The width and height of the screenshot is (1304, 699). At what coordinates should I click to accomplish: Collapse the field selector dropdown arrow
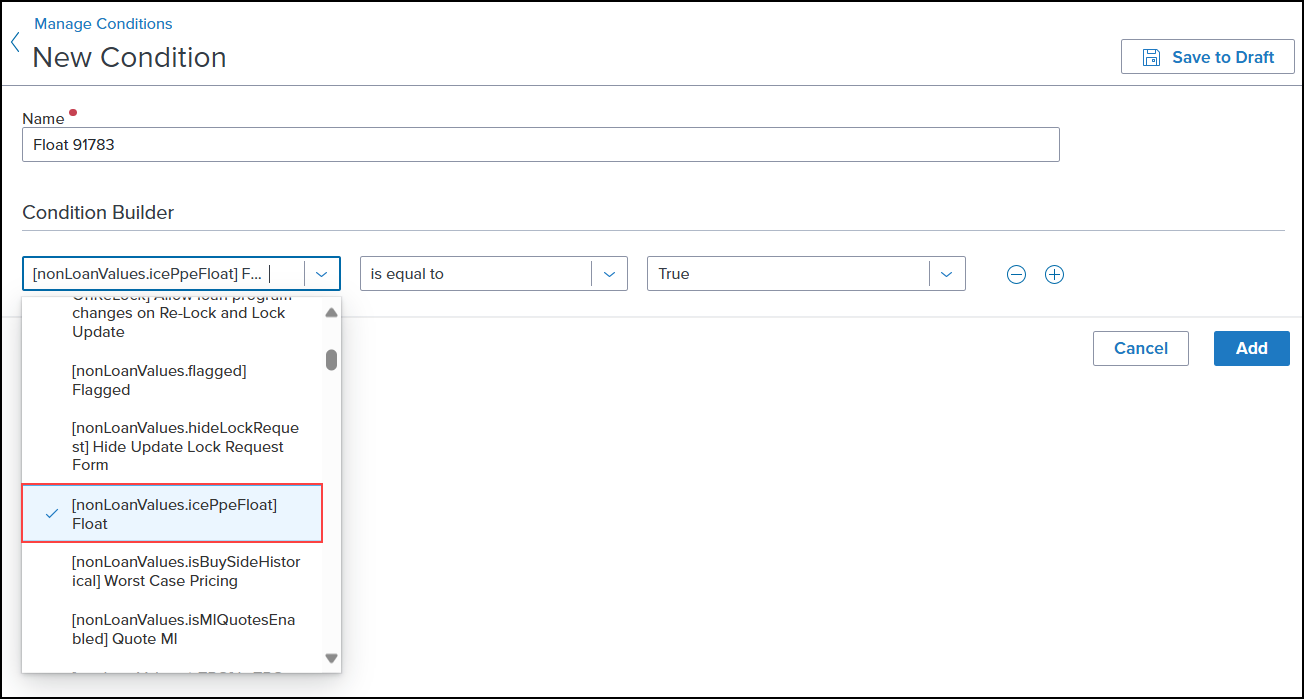[x=321, y=274]
